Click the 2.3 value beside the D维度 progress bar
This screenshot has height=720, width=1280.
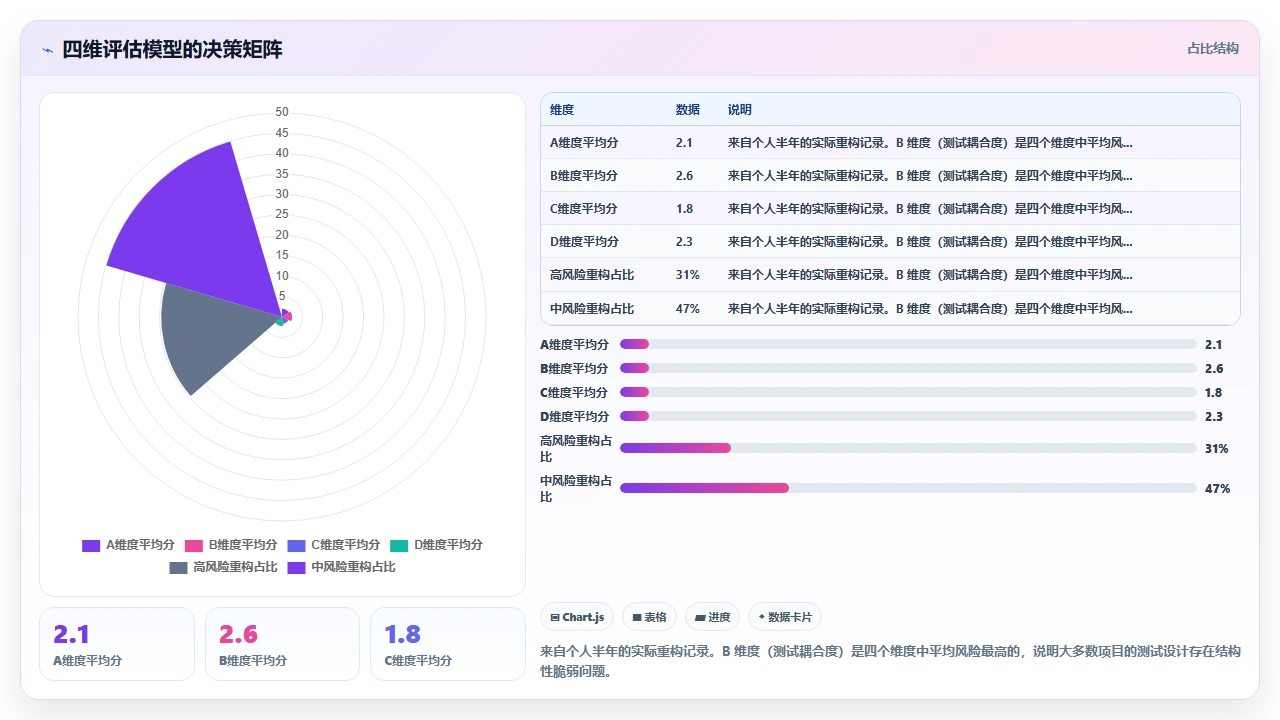click(x=1214, y=417)
